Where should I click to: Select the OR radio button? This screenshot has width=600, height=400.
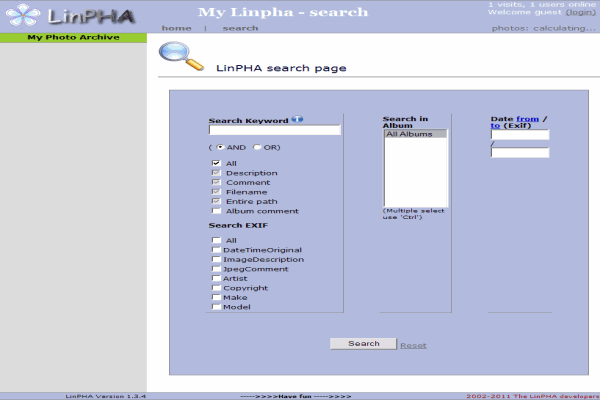[x=257, y=147]
